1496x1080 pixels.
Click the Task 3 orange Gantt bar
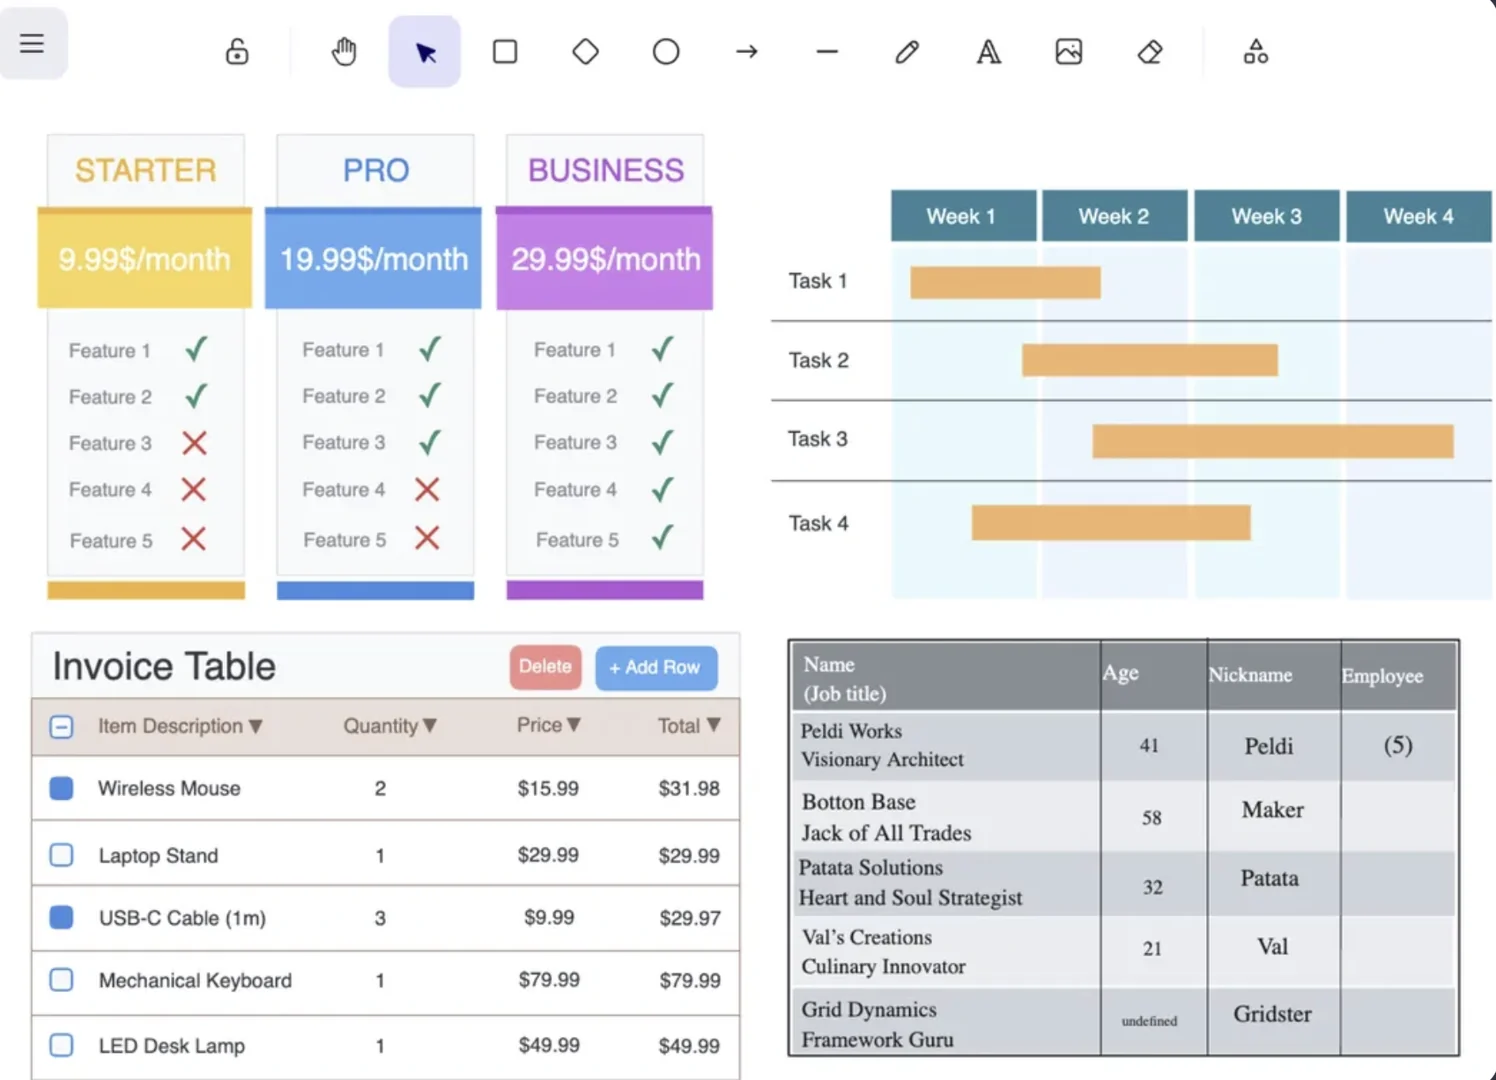point(1273,441)
